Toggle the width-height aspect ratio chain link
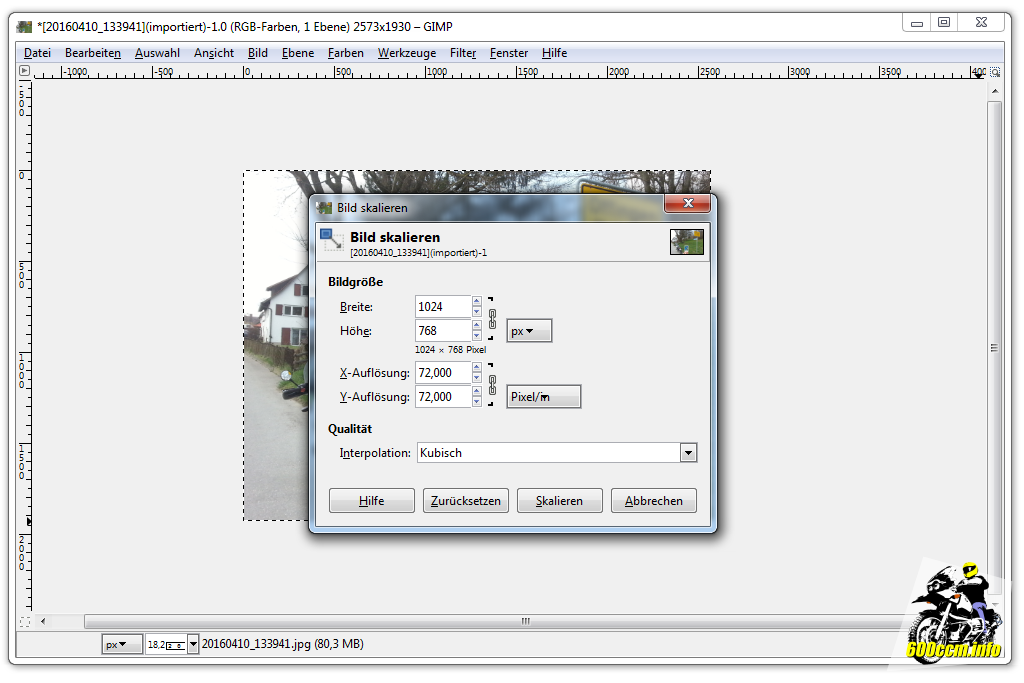 [x=491, y=319]
